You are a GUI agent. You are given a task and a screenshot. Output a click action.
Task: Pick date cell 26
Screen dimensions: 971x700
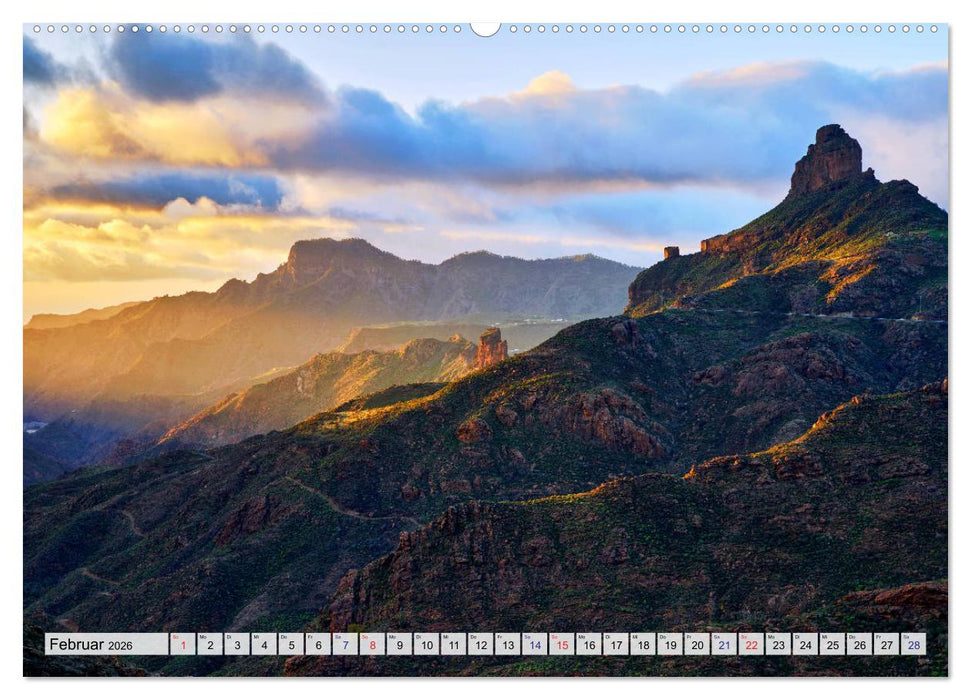[x=858, y=644]
